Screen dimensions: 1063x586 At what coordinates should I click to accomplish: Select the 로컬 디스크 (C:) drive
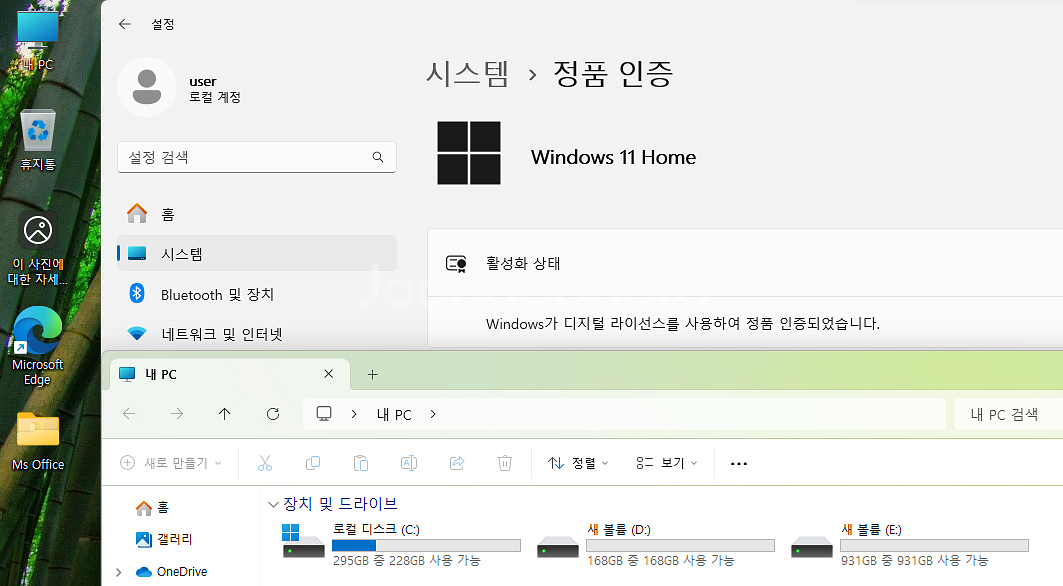pos(401,544)
